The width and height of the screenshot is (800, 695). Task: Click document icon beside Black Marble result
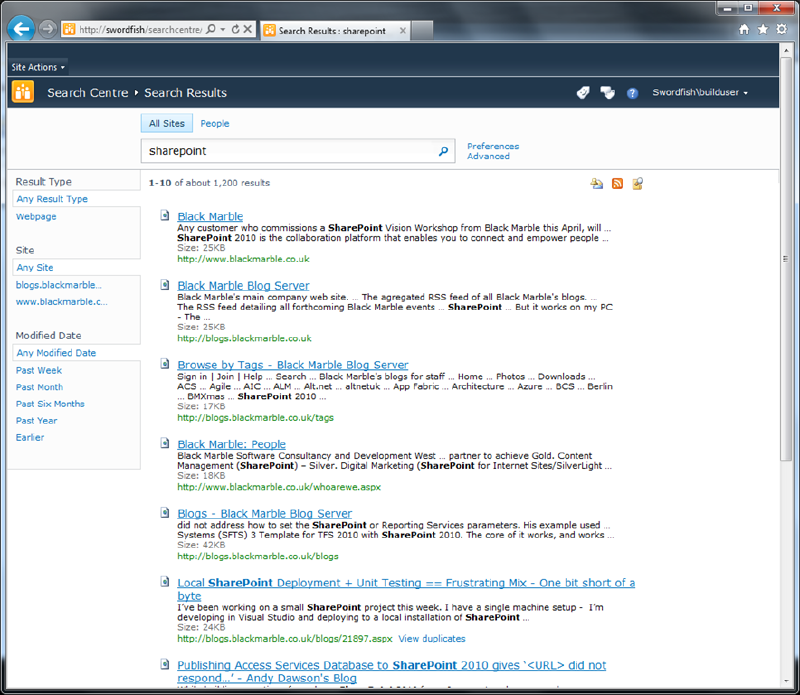pos(165,215)
